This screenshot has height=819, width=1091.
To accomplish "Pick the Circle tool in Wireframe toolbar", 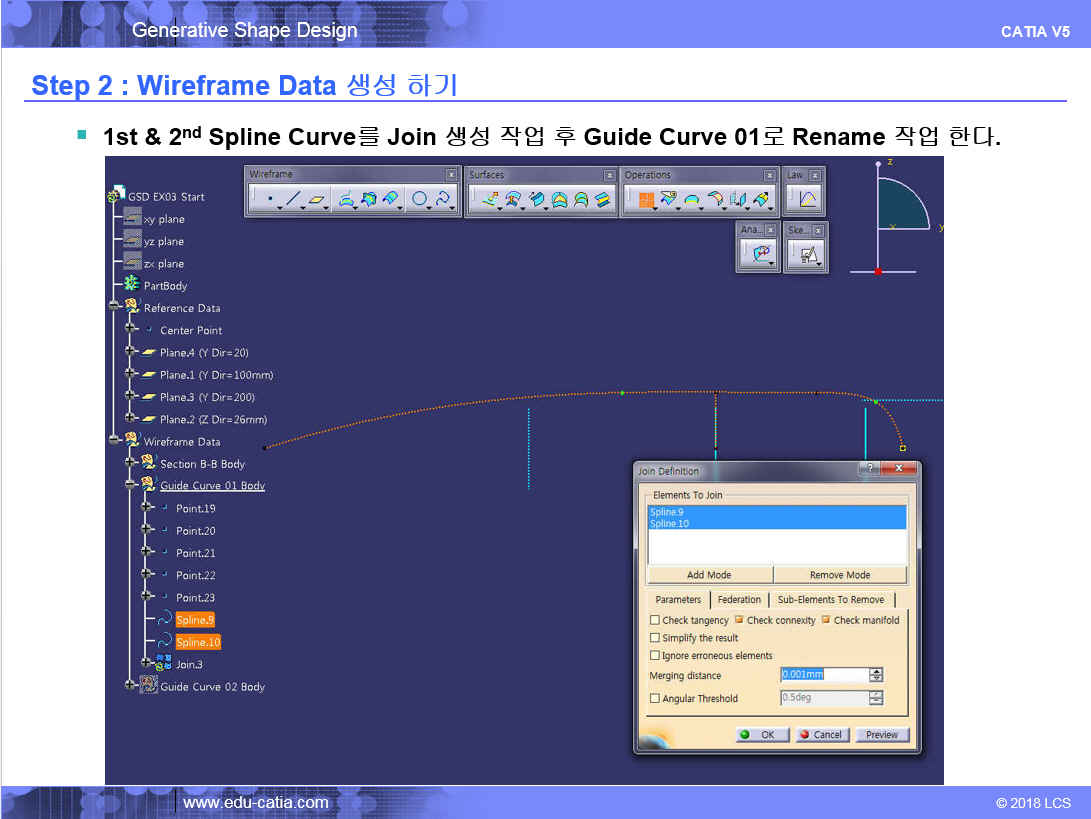I will (x=420, y=200).
